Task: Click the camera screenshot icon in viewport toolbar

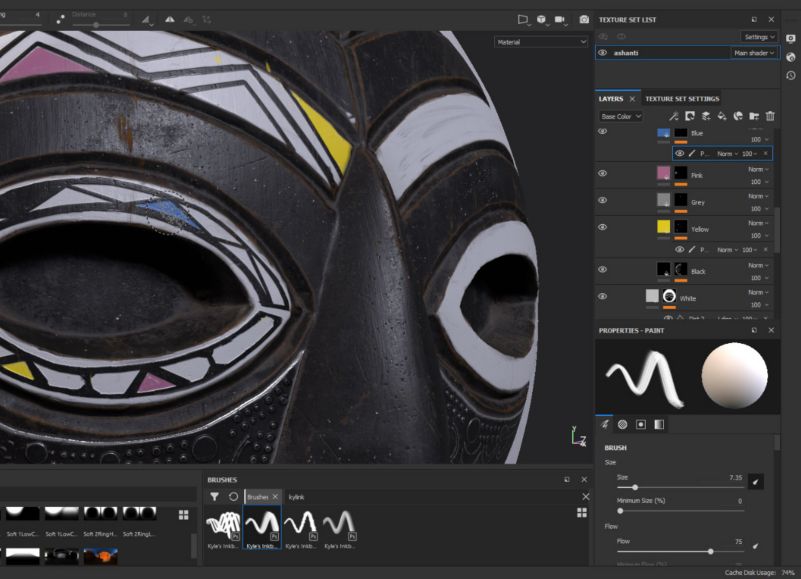Action: [585, 19]
